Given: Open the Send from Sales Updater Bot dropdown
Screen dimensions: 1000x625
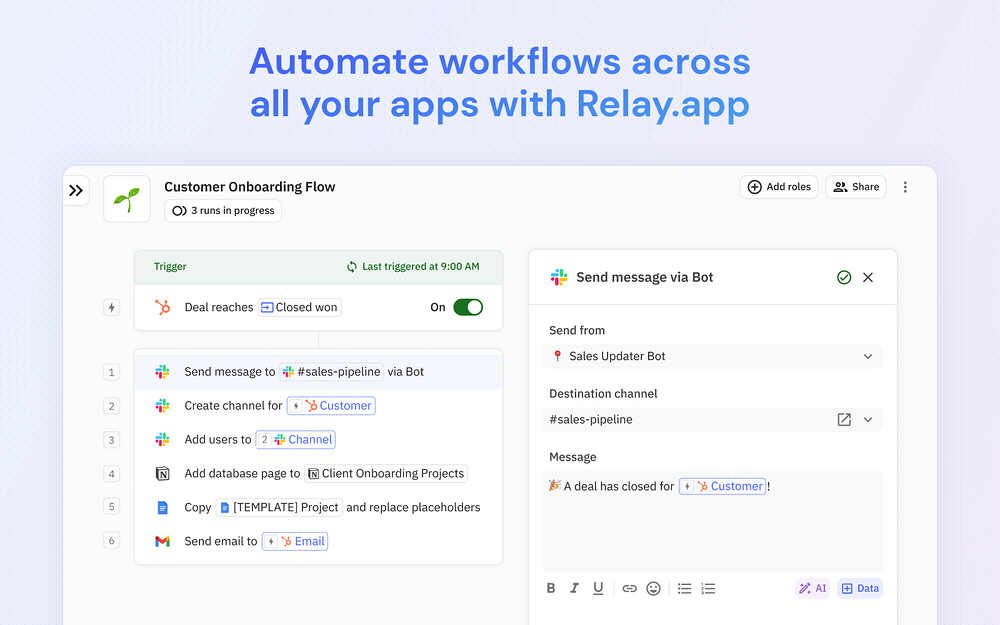Looking at the screenshot, I should (712, 357).
